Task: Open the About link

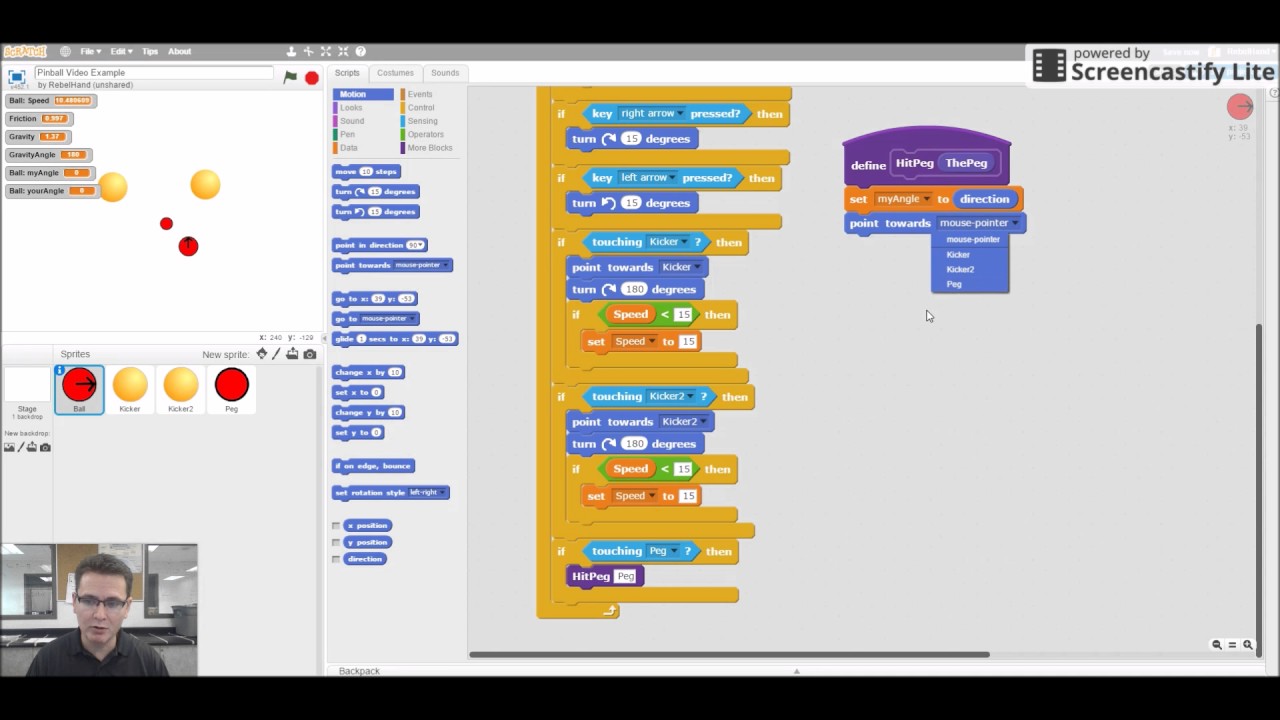Action: coord(180,52)
